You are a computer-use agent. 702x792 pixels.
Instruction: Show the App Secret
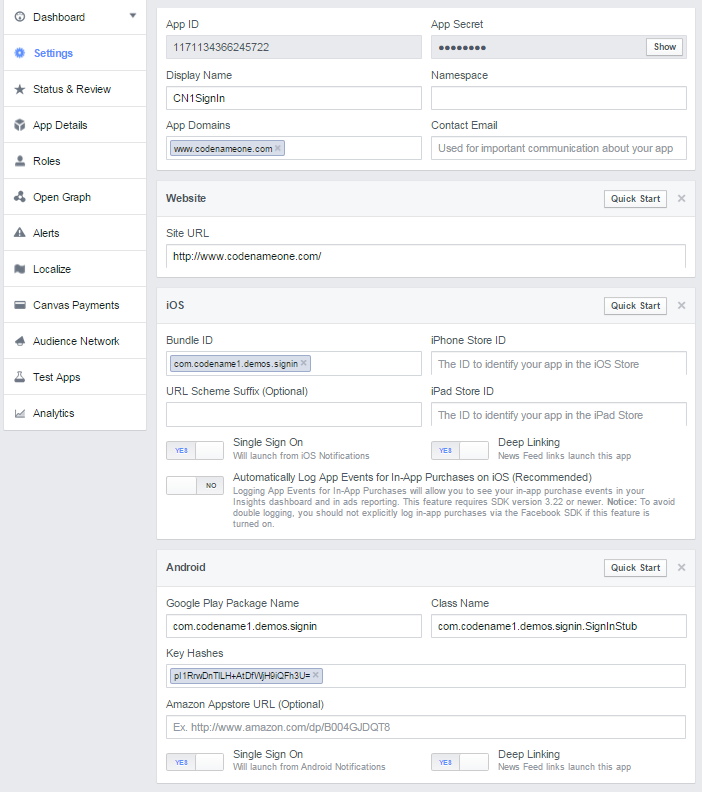coord(665,47)
